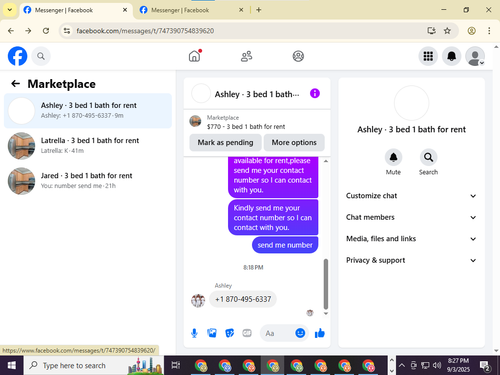
Task: Close the second Messenger tab
Action: coord(241,10)
